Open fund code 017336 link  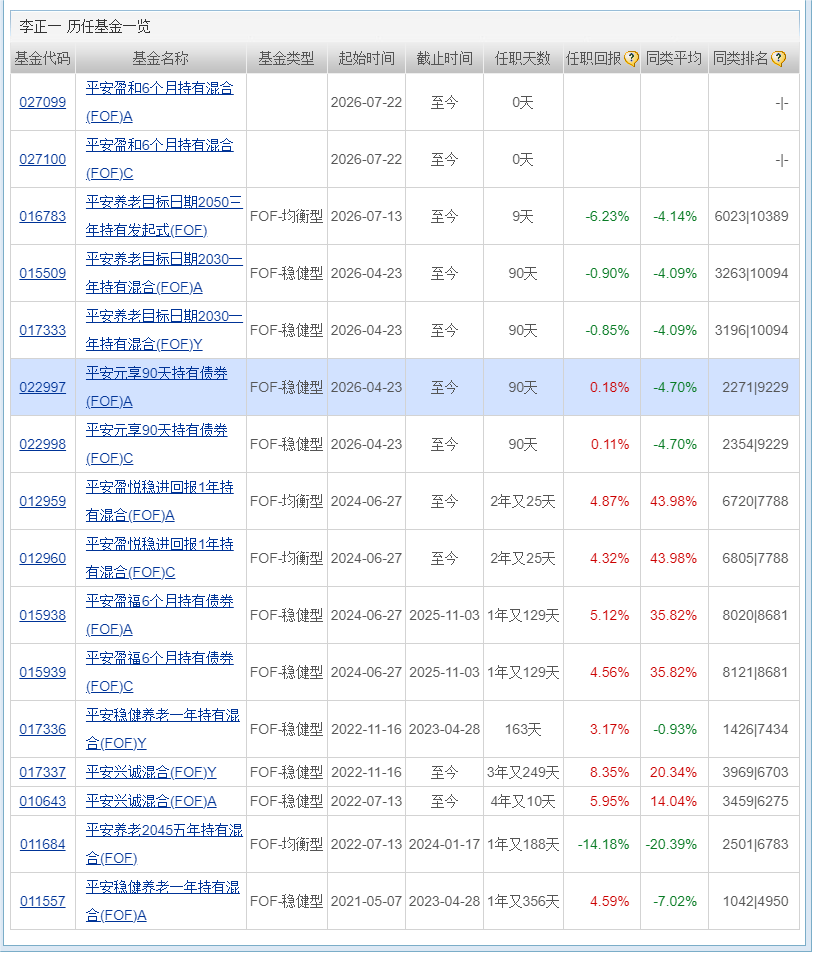coord(43,730)
